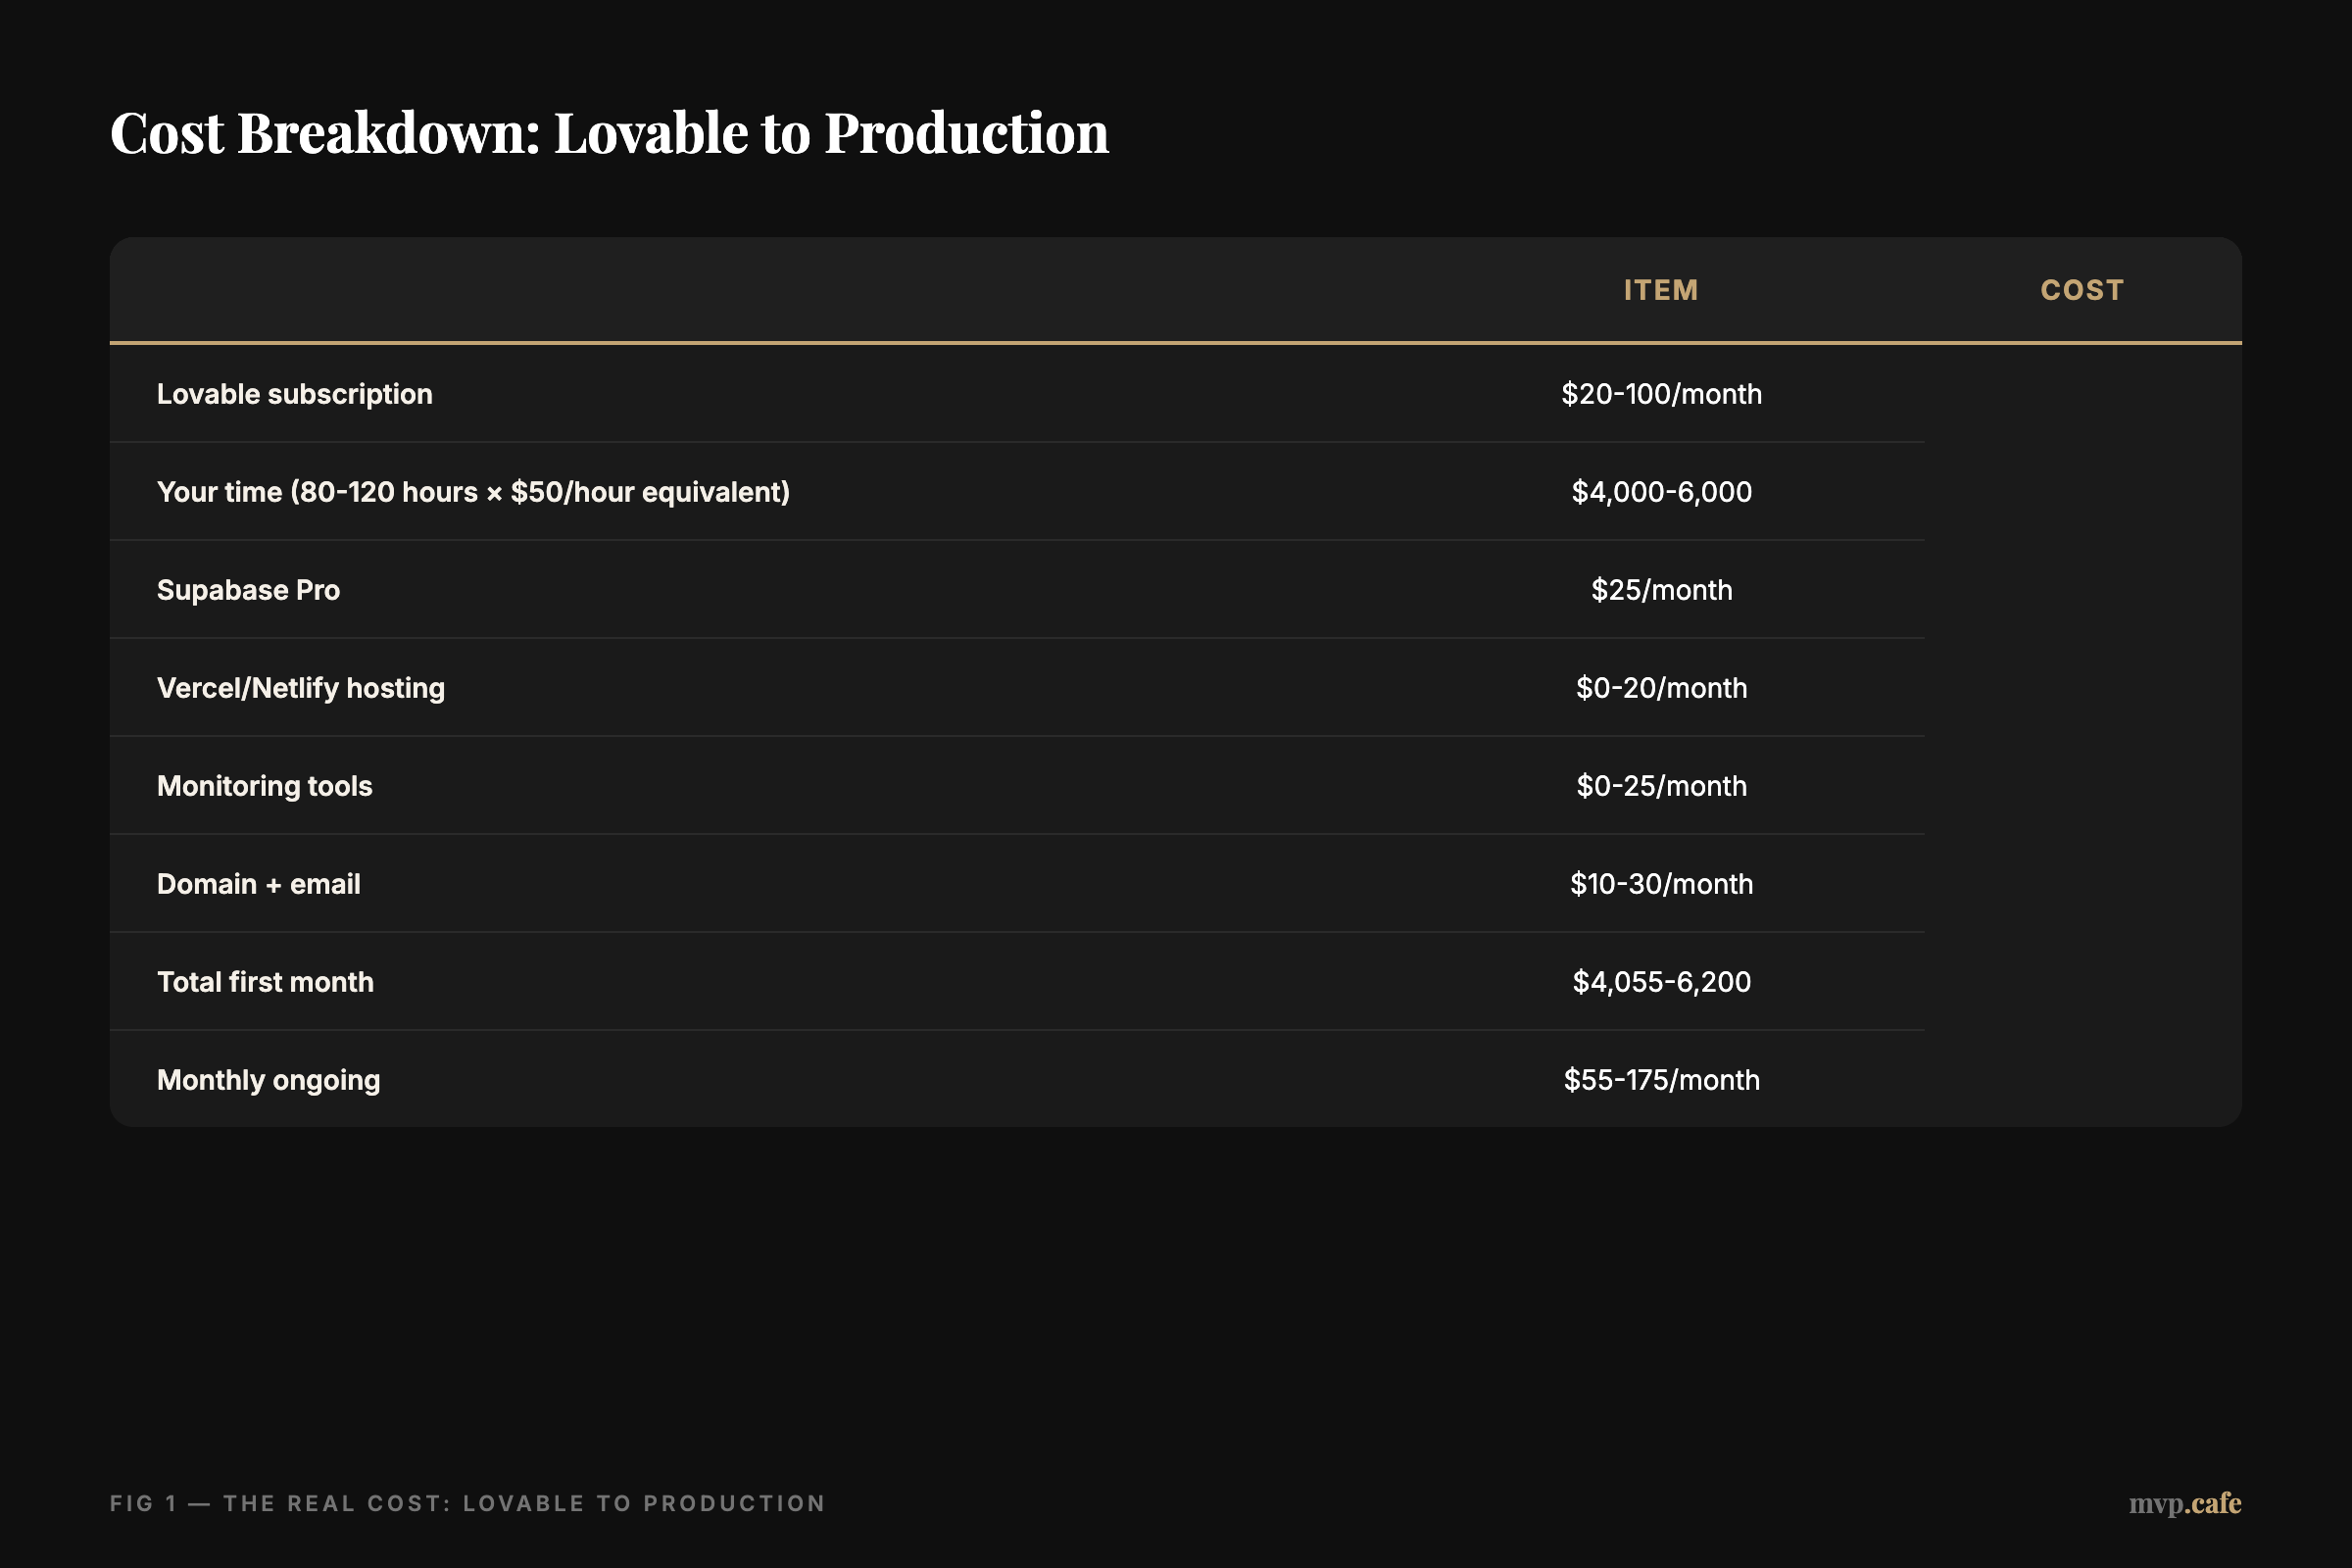Click the FIG 1 caption text
Image resolution: width=2352 pixels, height=1568 pixels.
pyautogui.click(x=466, y=1503)
